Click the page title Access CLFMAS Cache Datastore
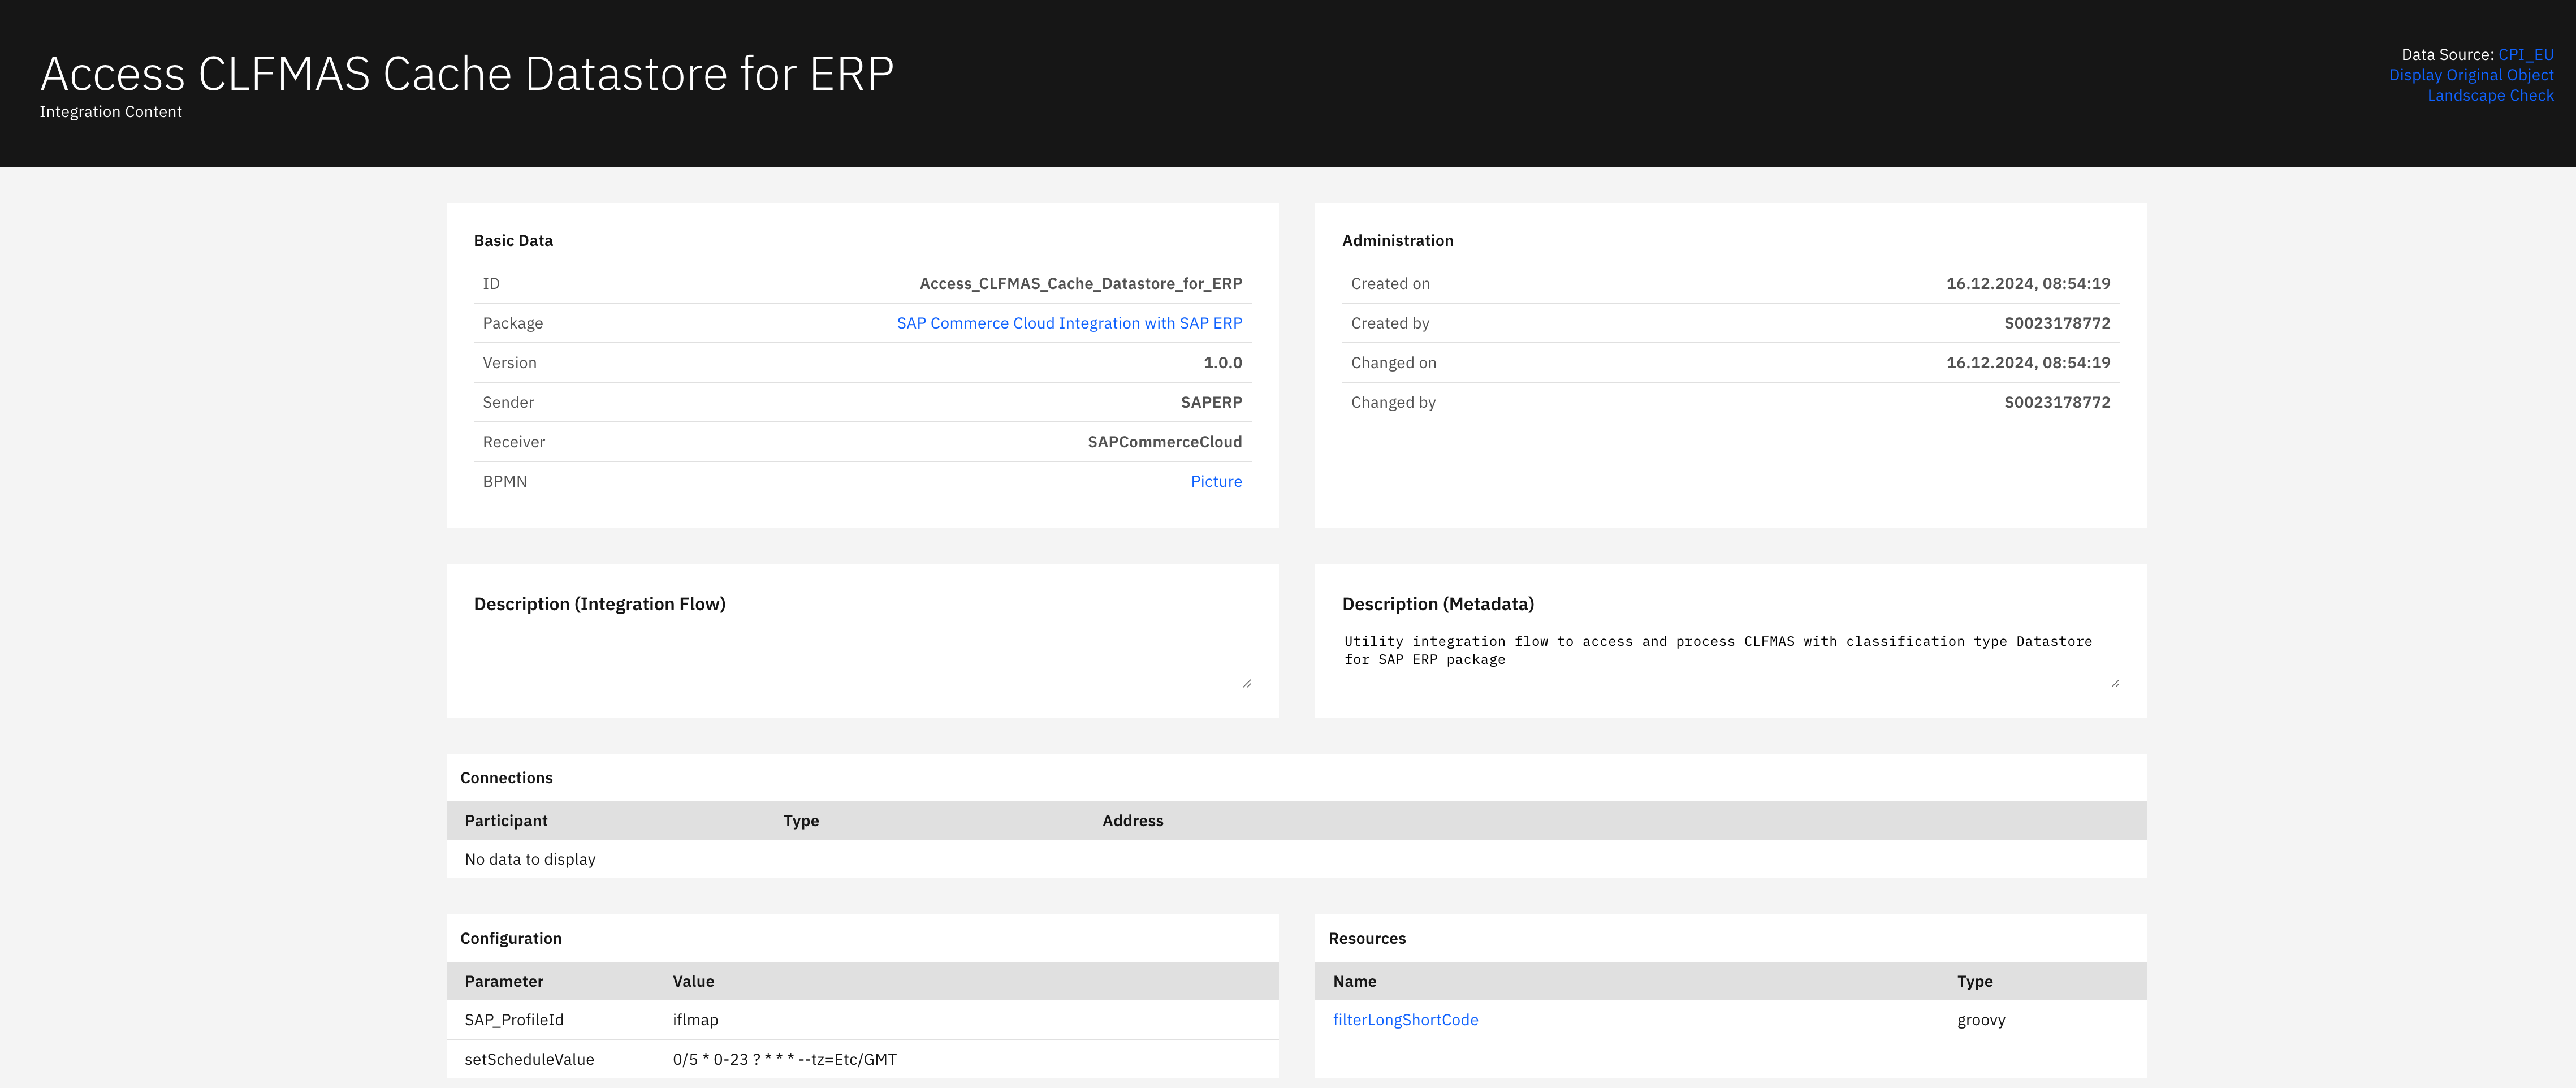The height and width of the screenshot is (1088, 2576). (467, 74)
